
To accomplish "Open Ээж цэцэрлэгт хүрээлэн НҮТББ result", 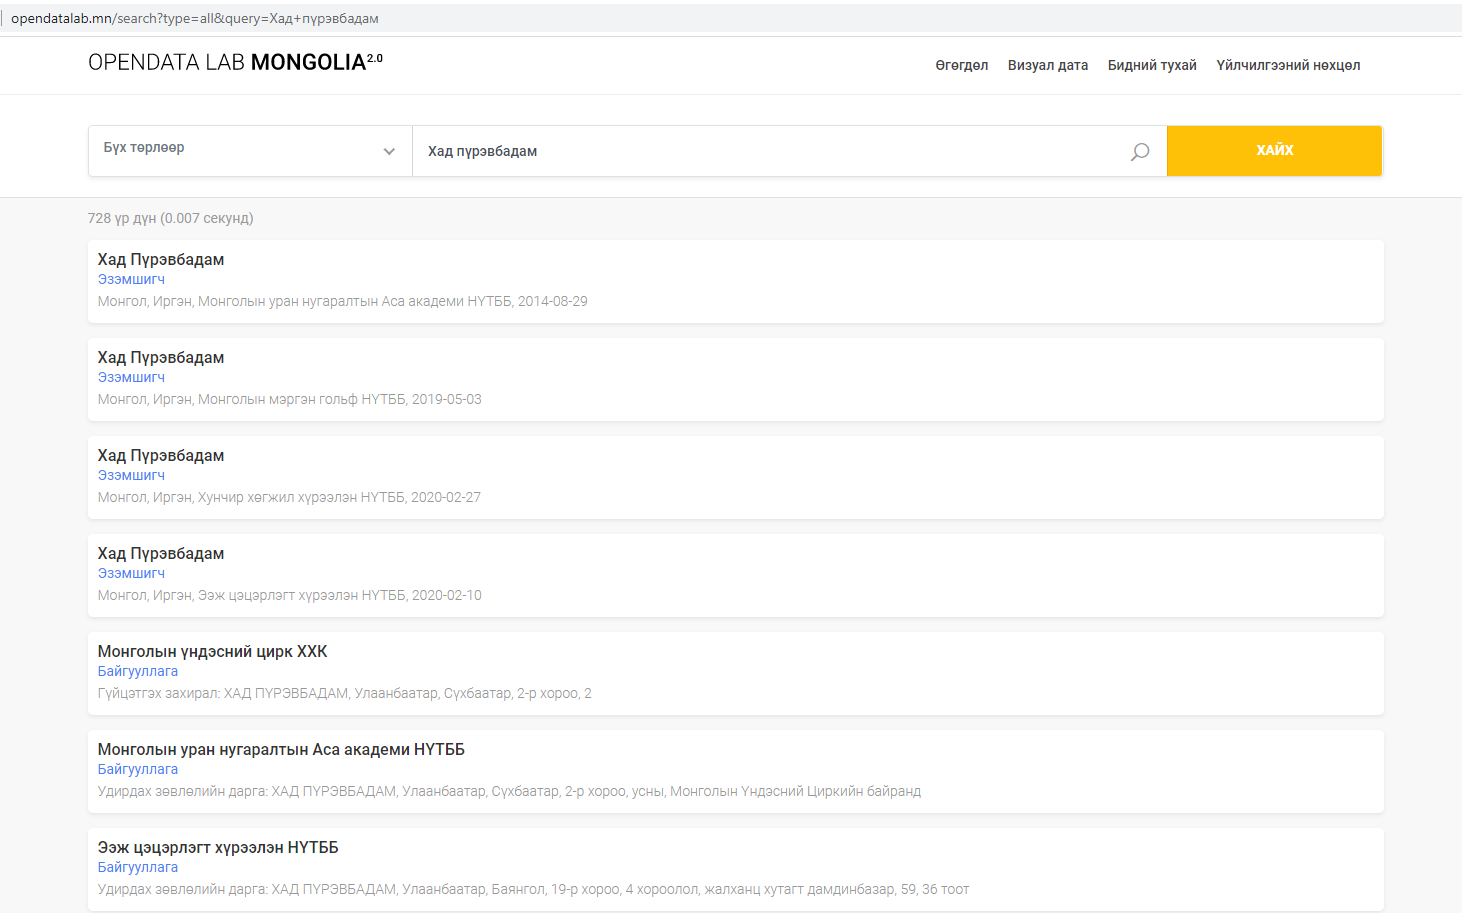I will pos(218,848).
